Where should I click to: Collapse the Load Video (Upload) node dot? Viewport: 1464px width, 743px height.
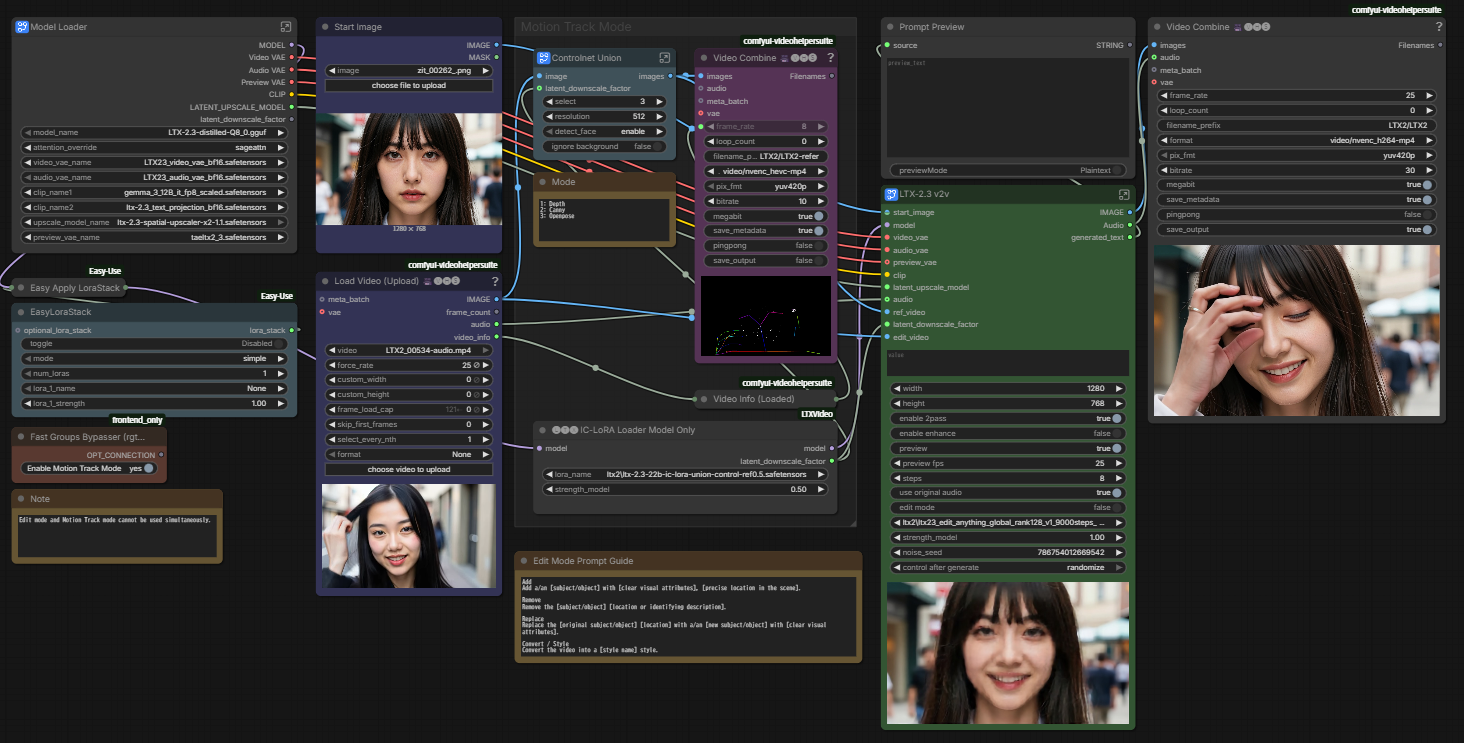[x=324, y=281]
